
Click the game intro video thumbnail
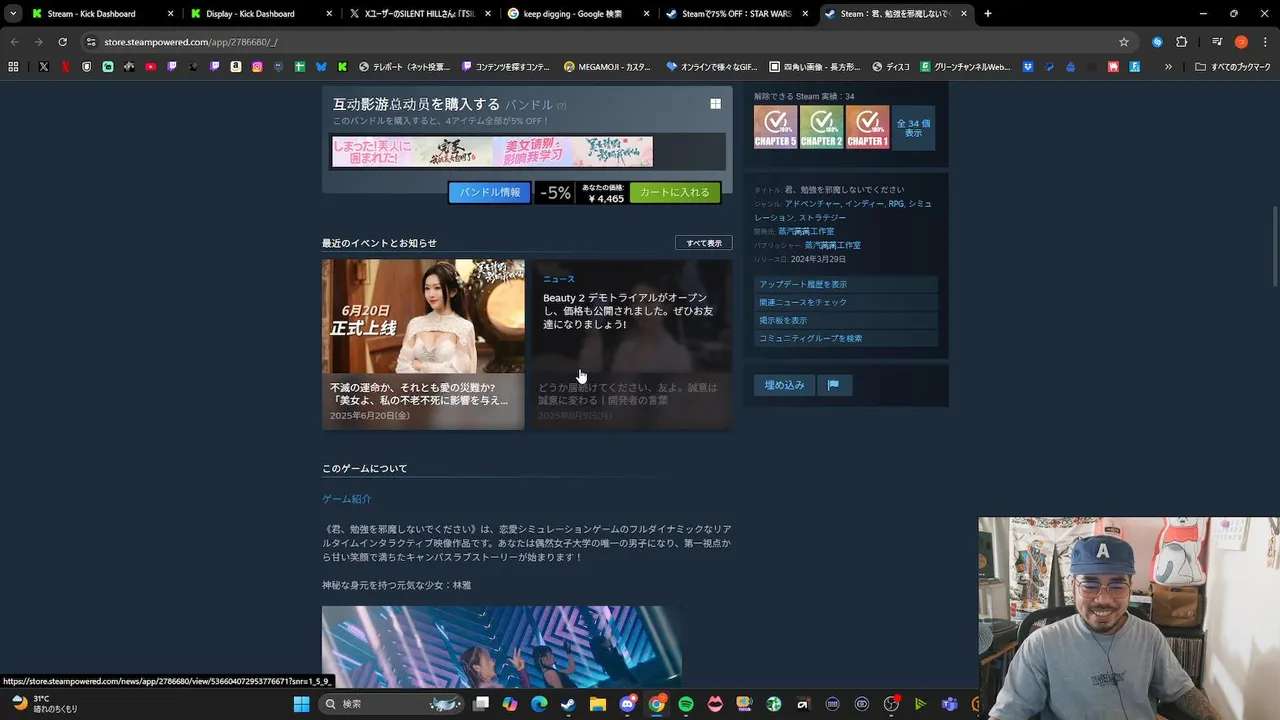click(502, 646)
